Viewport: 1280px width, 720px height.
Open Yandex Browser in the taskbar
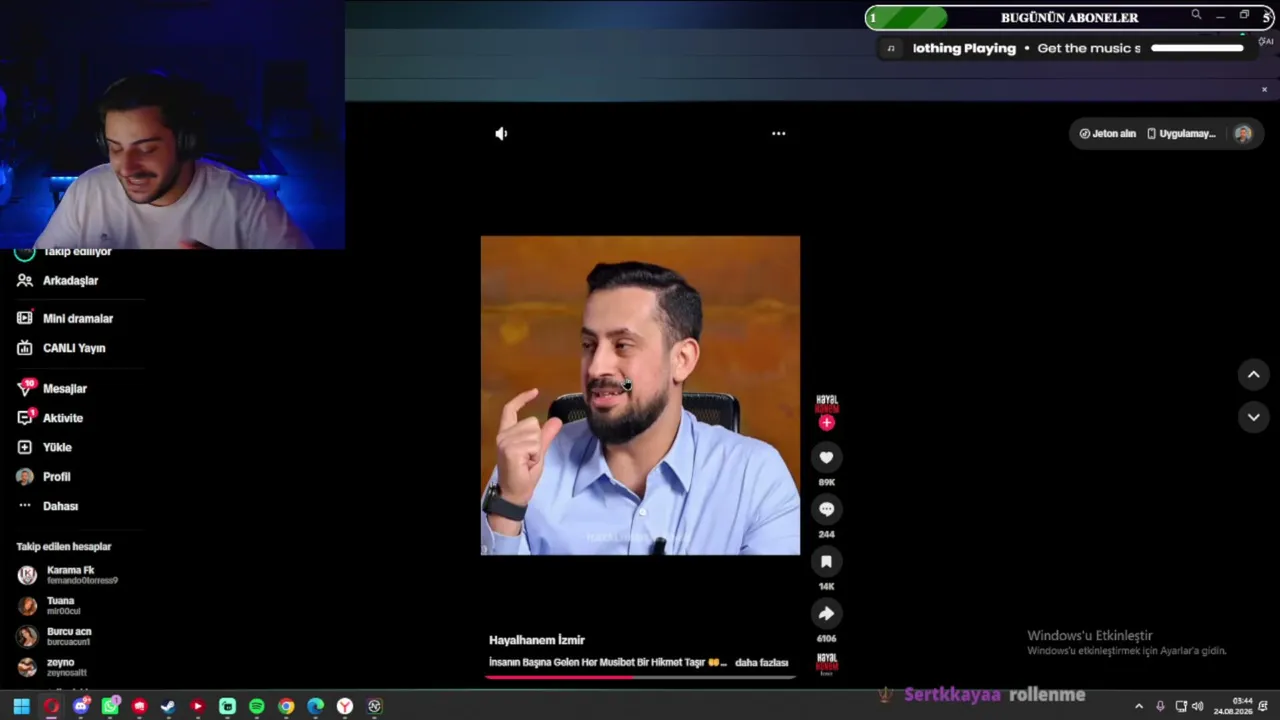pyautogui.click(x=345, y=706)
